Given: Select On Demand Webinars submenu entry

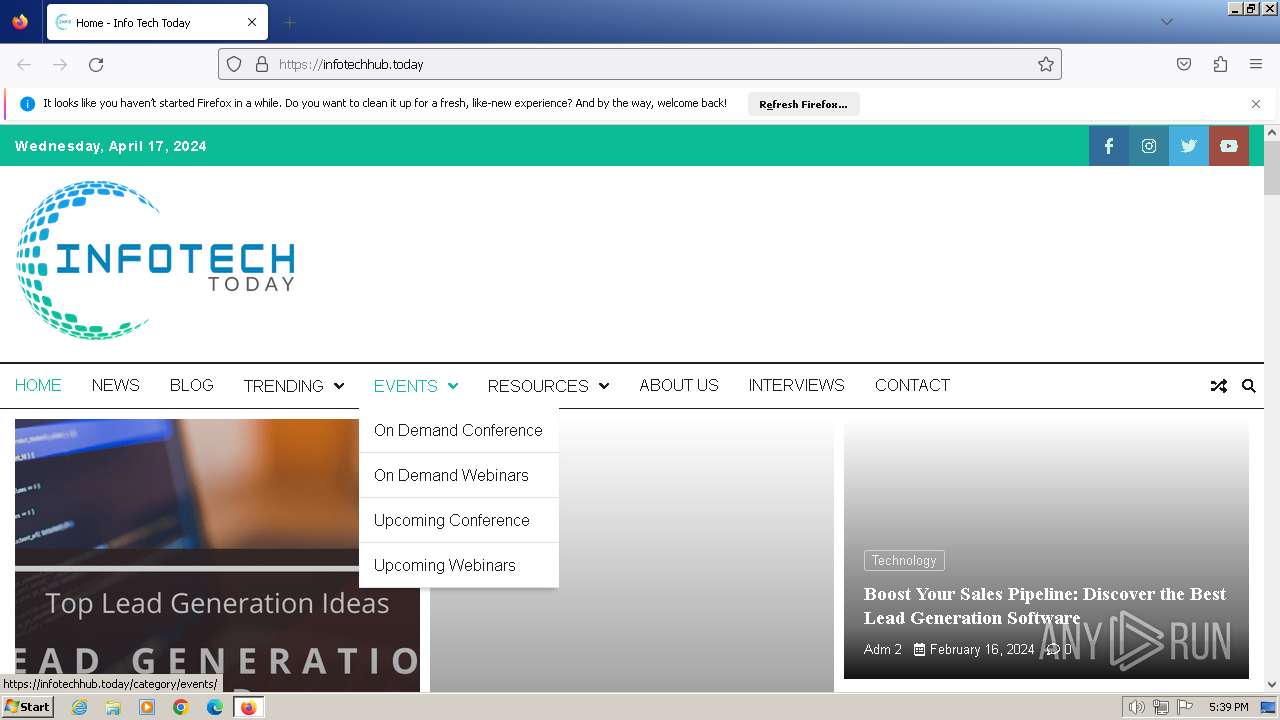Looking at the screenshot, I should [458, 475].
